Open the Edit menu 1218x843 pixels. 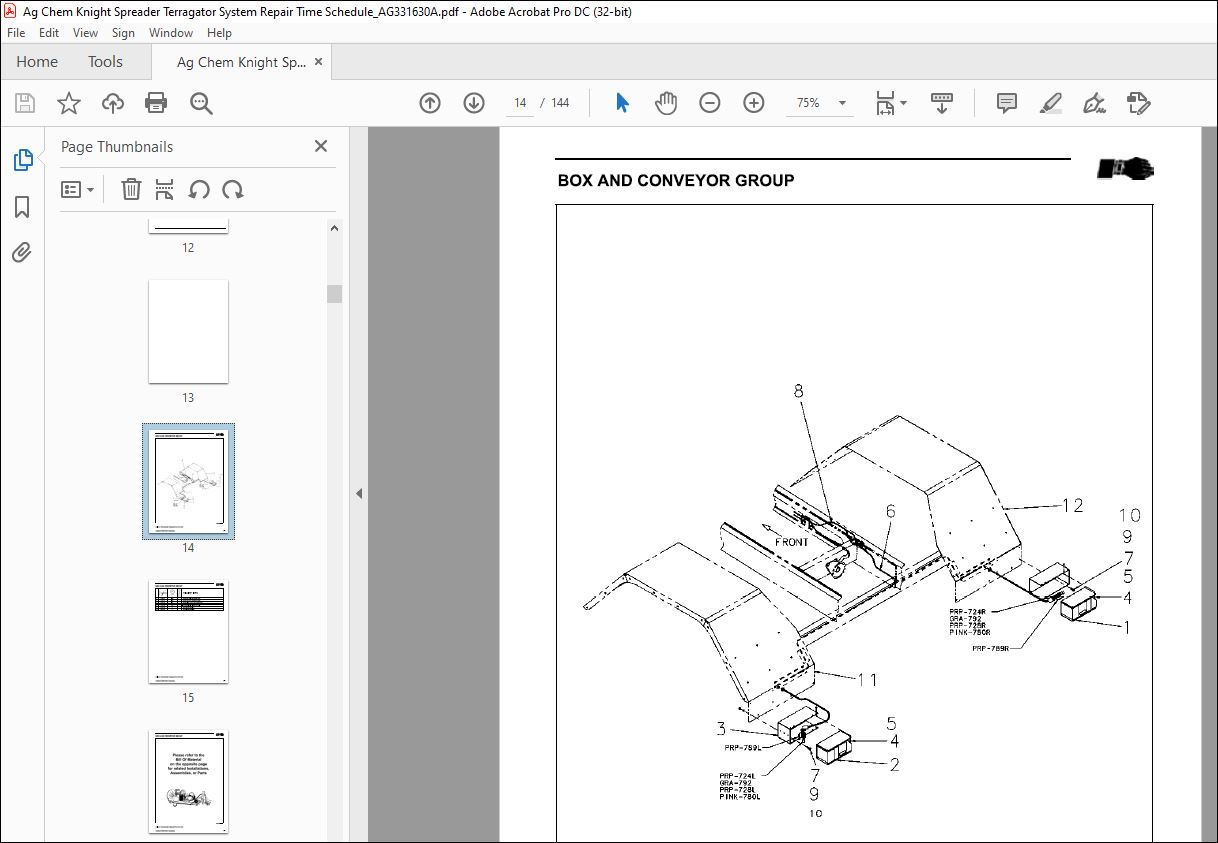point(49,33)
